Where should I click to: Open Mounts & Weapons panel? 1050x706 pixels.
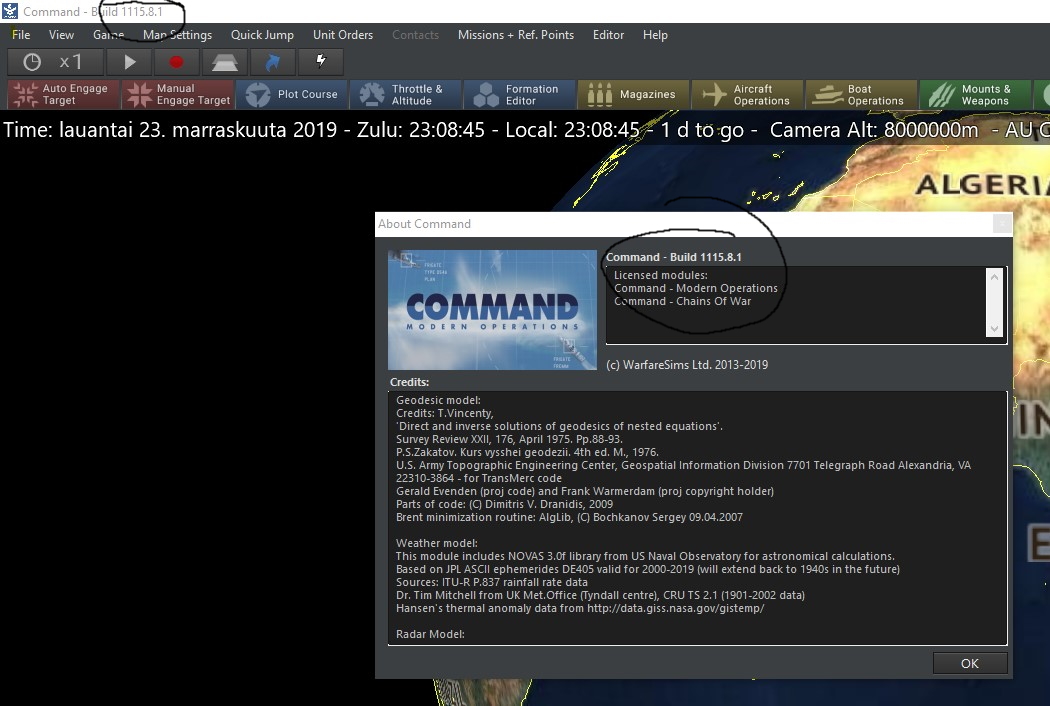[x=975, y=94]
